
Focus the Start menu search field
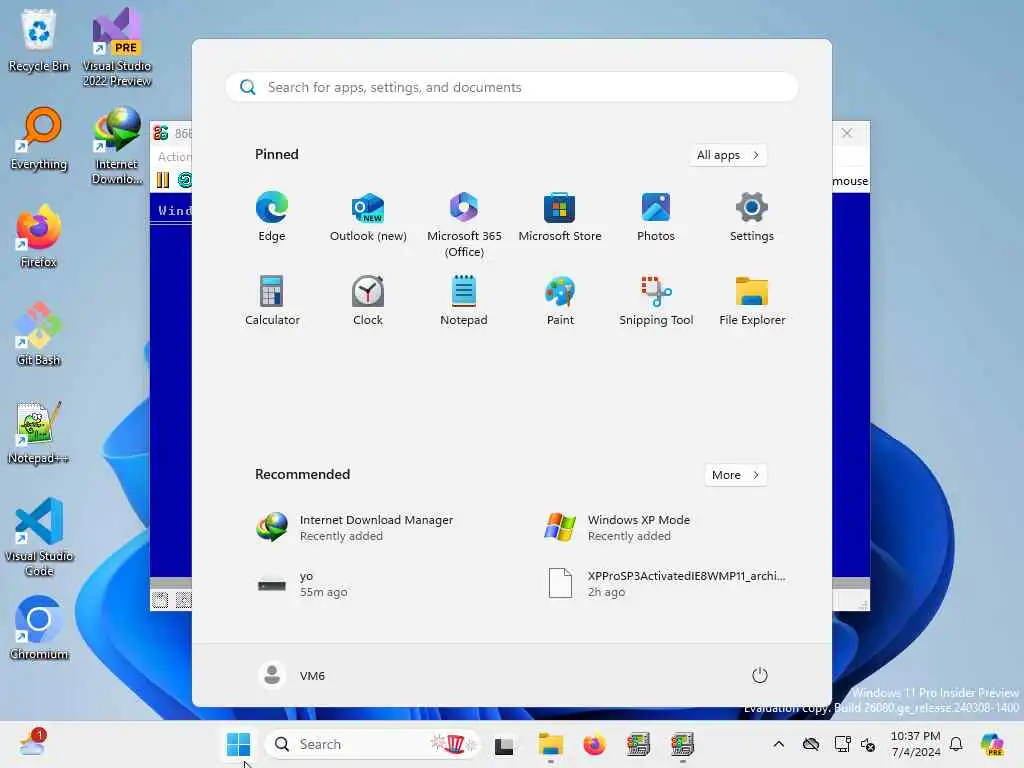(511, 88)
